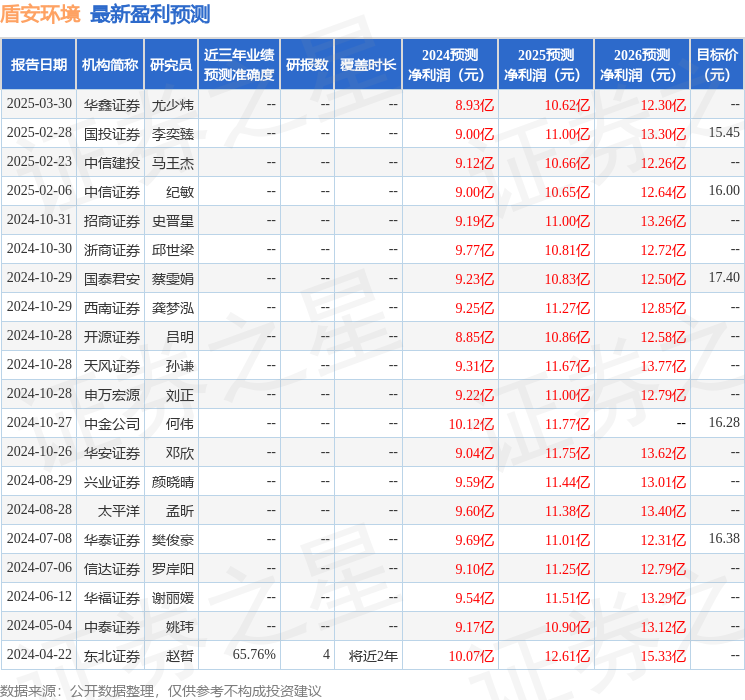745x700 pixels.
Task: Click the 研报数 column header
Action: pyautogui.click(x=307, y=64)
